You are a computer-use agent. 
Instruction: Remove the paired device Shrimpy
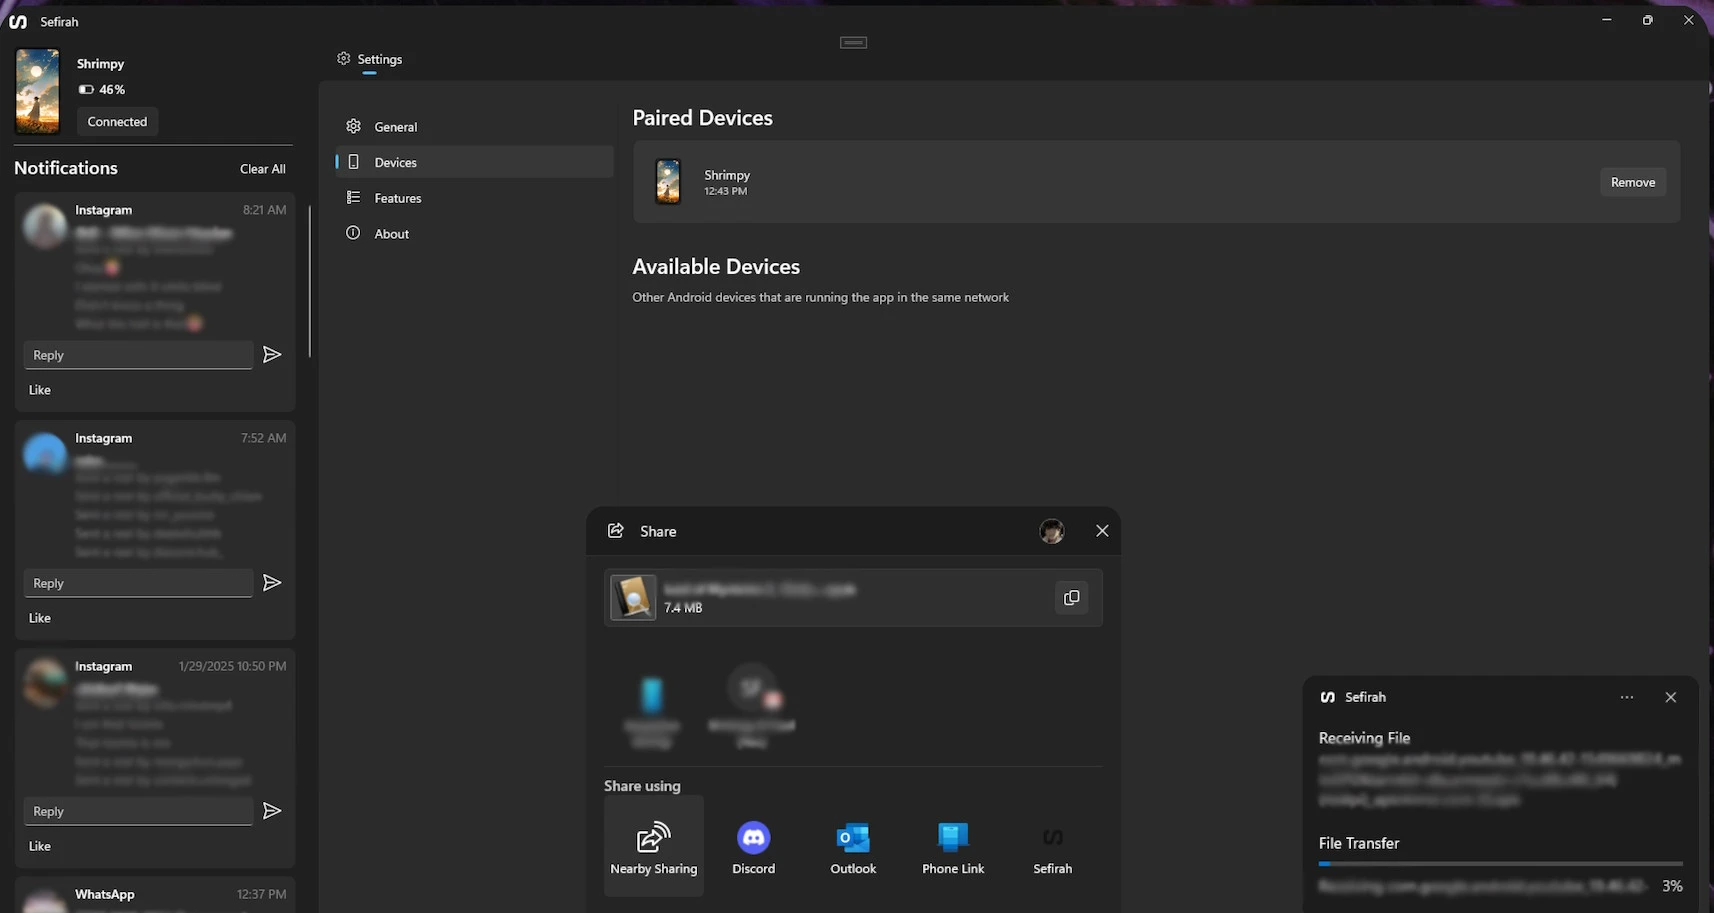1633,182
